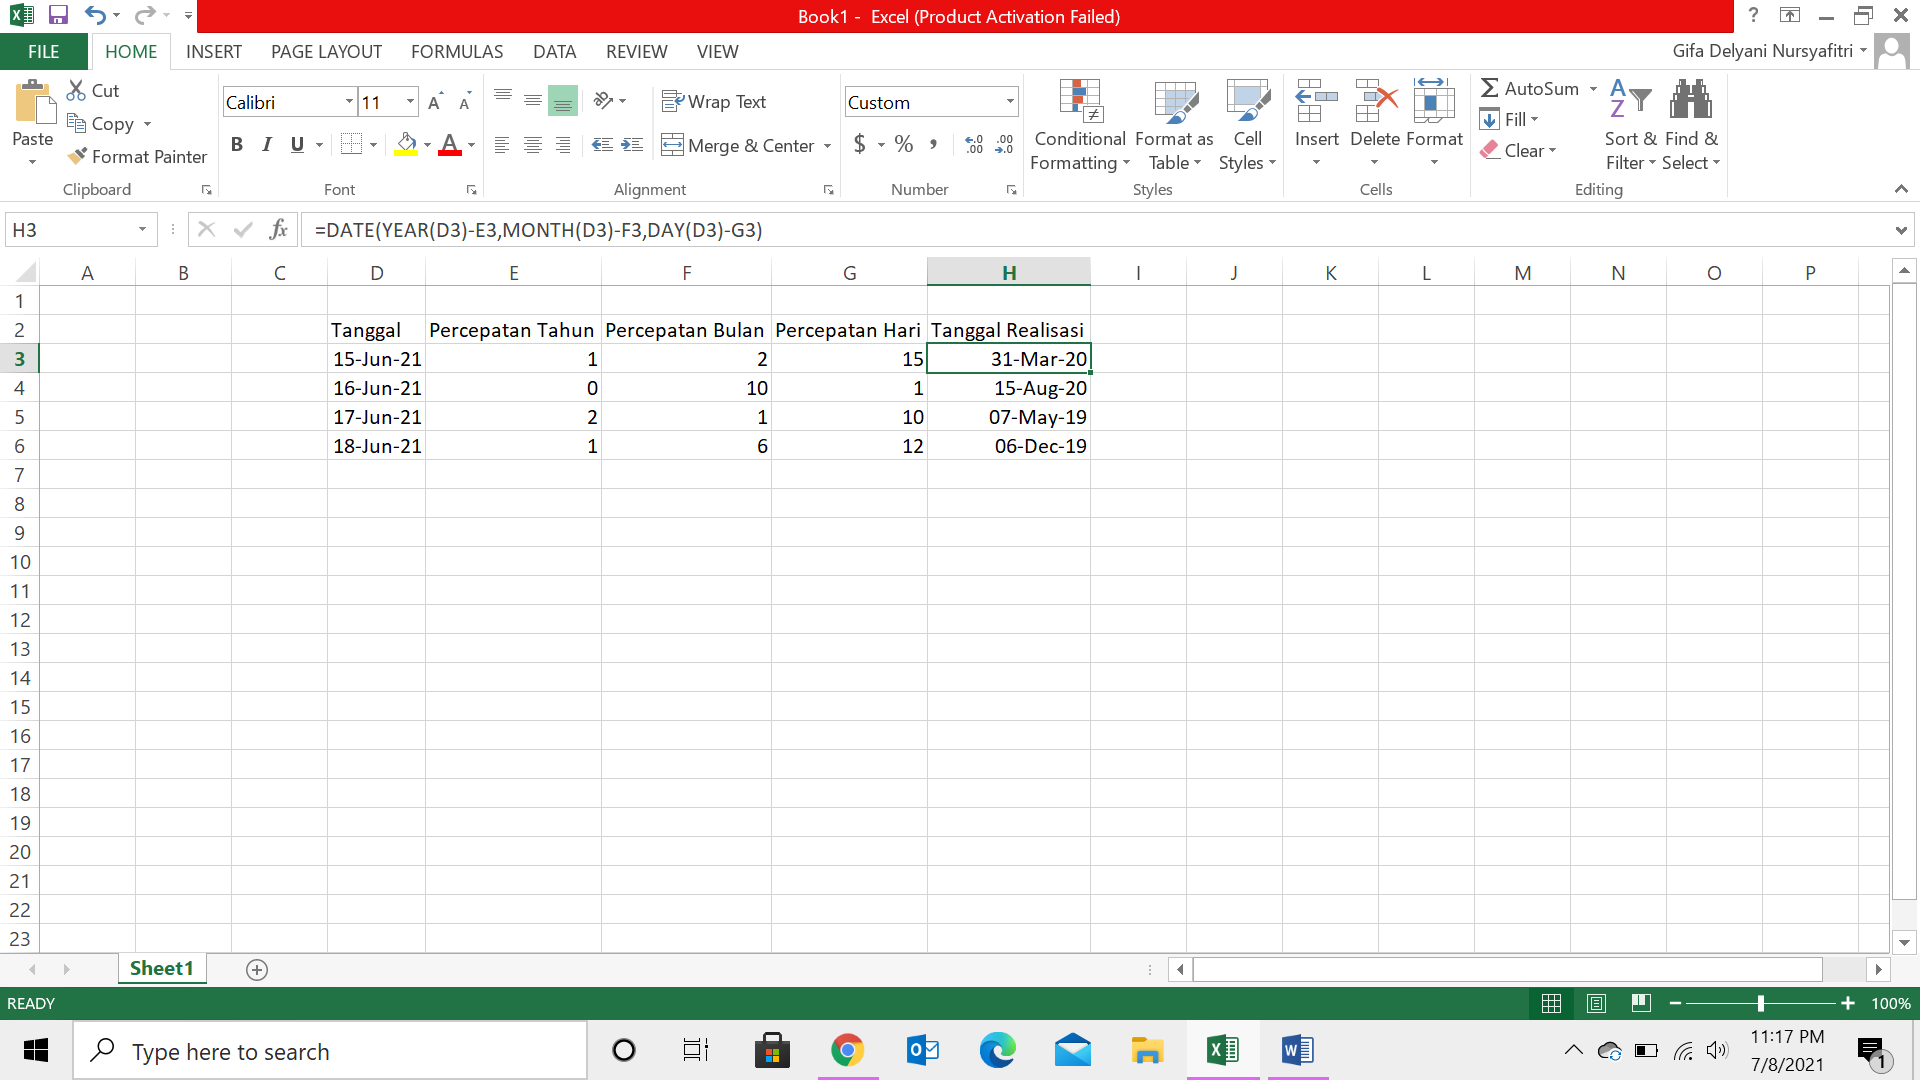This screenshot has height=1080, width=1920.
Task: Expand the Font size dropdown showing 11
Action: [410, 103]
